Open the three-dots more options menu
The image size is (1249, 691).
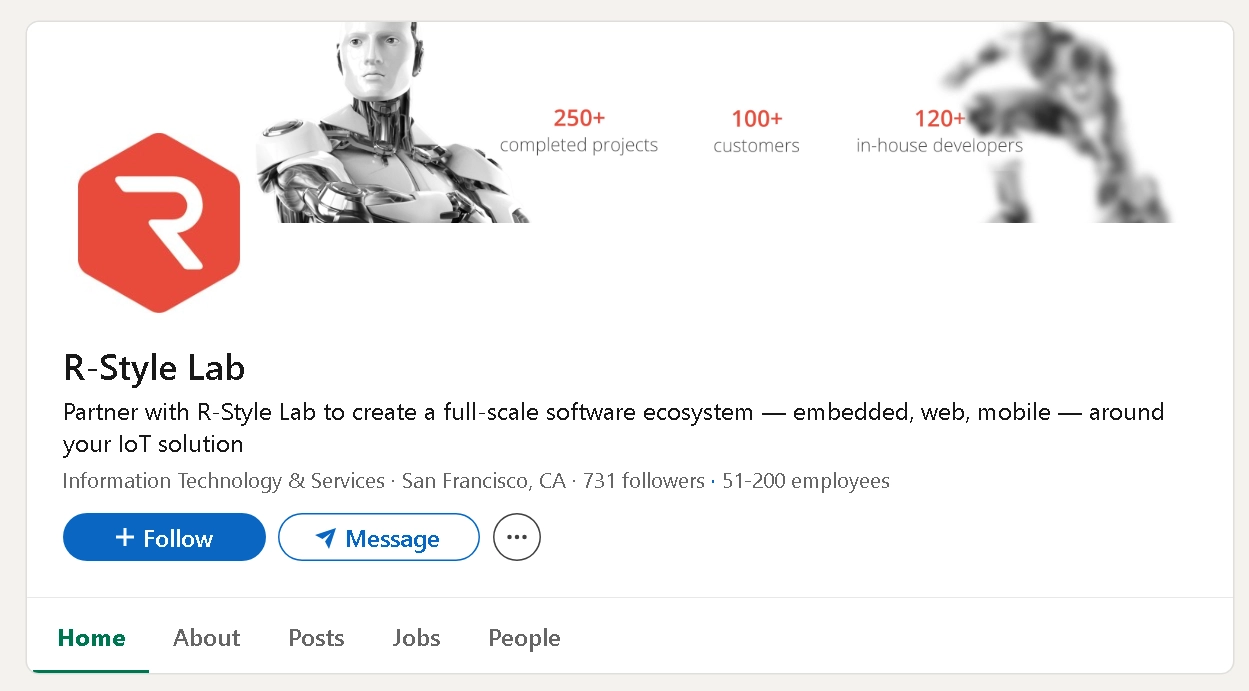tap(517, 538)
